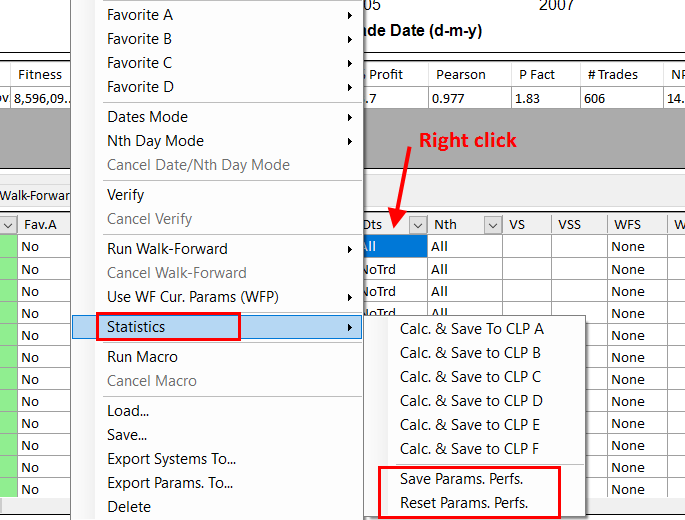
Task: Click Delete in the context menu
Action: coord(129,507)
